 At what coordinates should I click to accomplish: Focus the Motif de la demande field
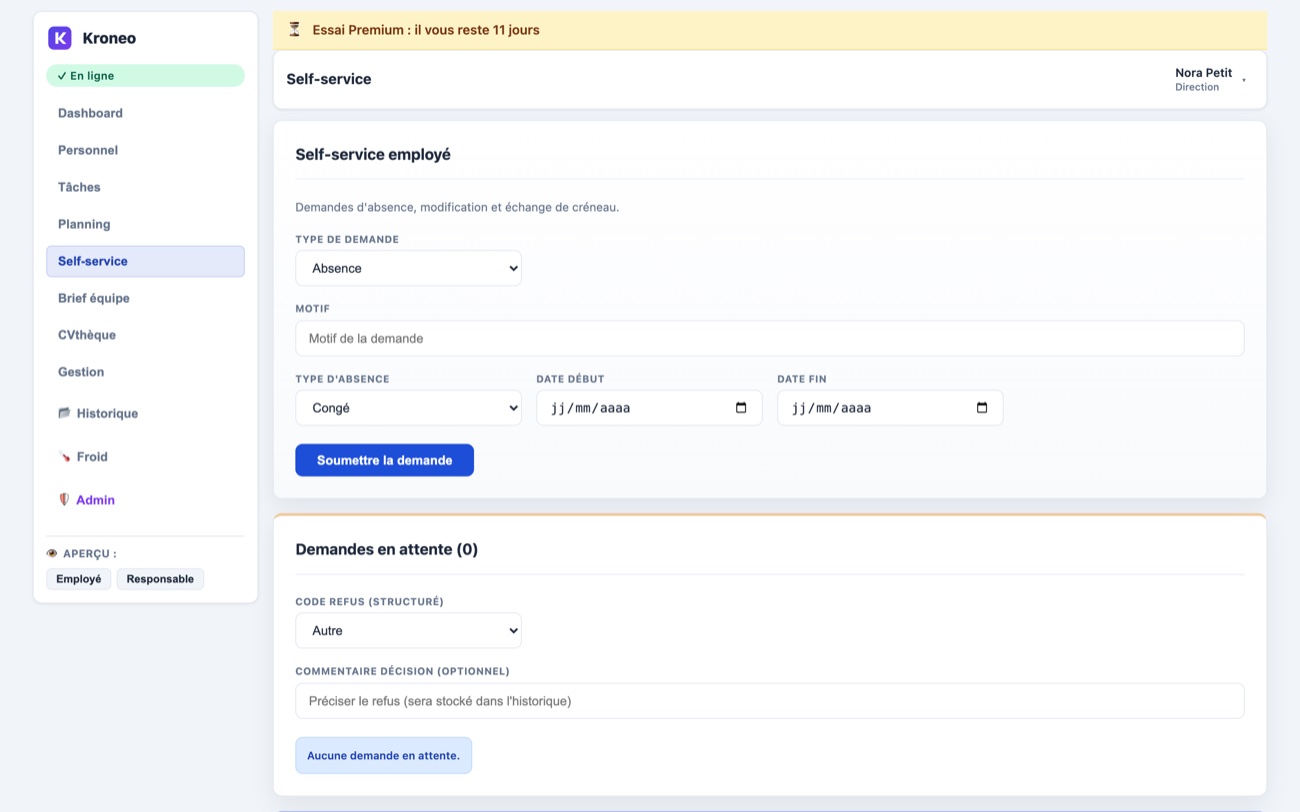tap(769, 338)
